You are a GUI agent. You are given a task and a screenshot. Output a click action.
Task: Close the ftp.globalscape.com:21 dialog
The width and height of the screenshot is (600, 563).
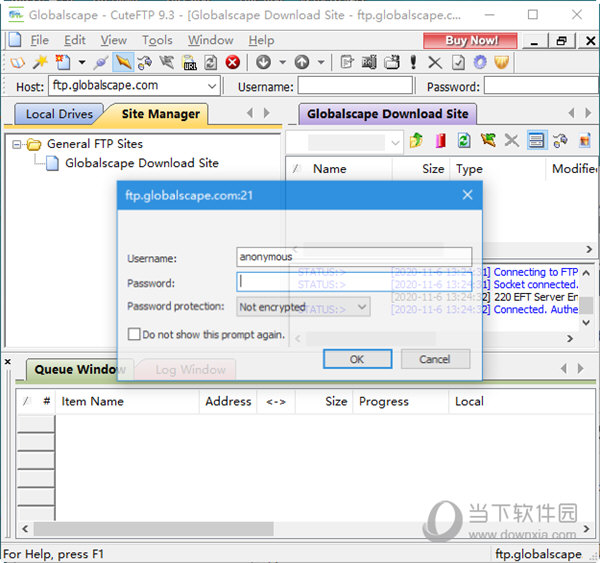467,195
